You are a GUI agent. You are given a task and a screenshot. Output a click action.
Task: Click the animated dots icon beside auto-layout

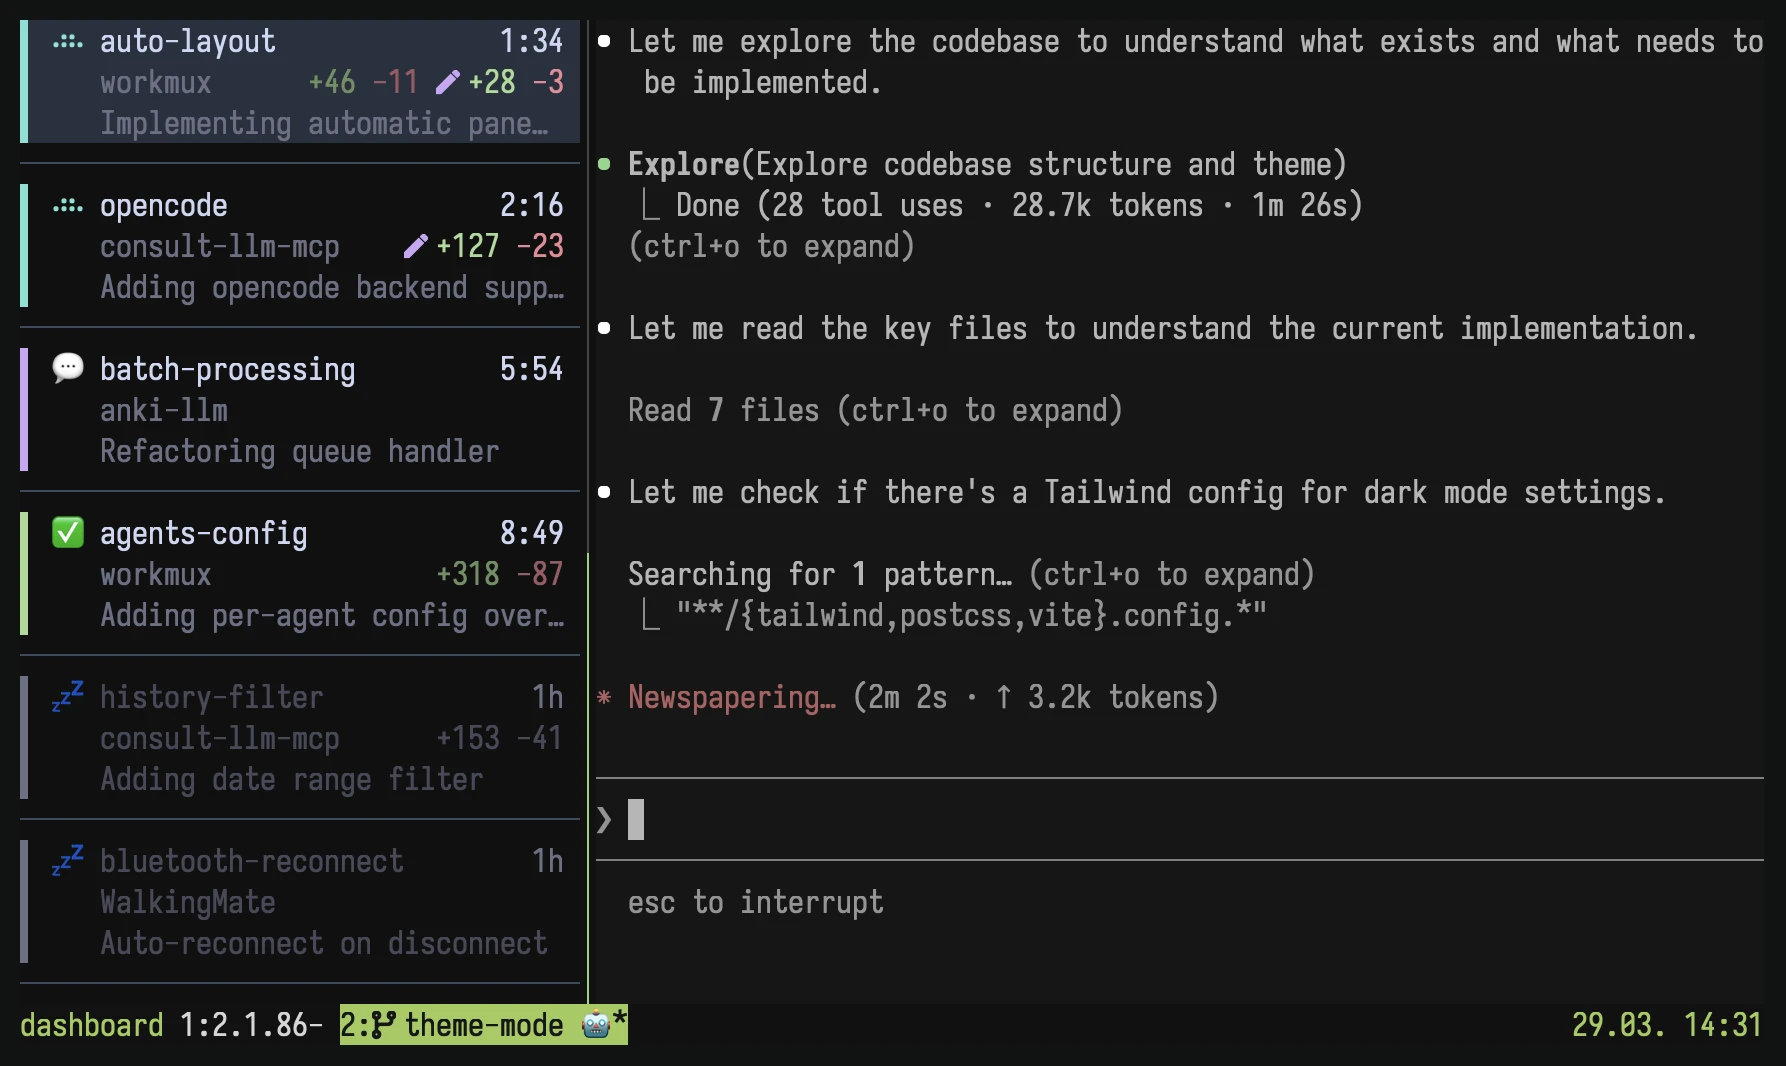pos(66,41)
